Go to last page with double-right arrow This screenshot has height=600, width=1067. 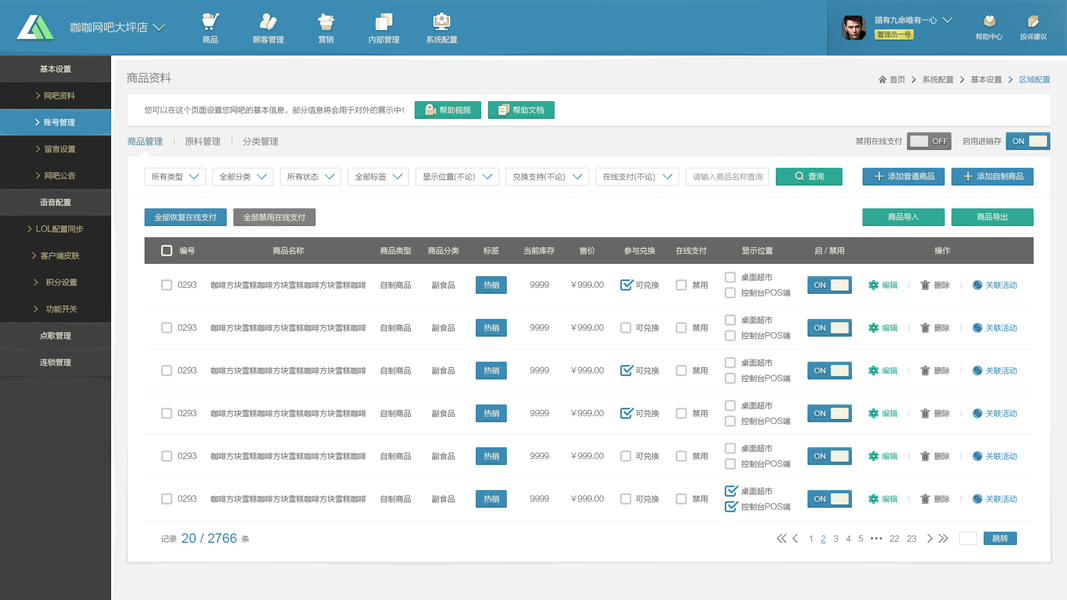point(943,538)
